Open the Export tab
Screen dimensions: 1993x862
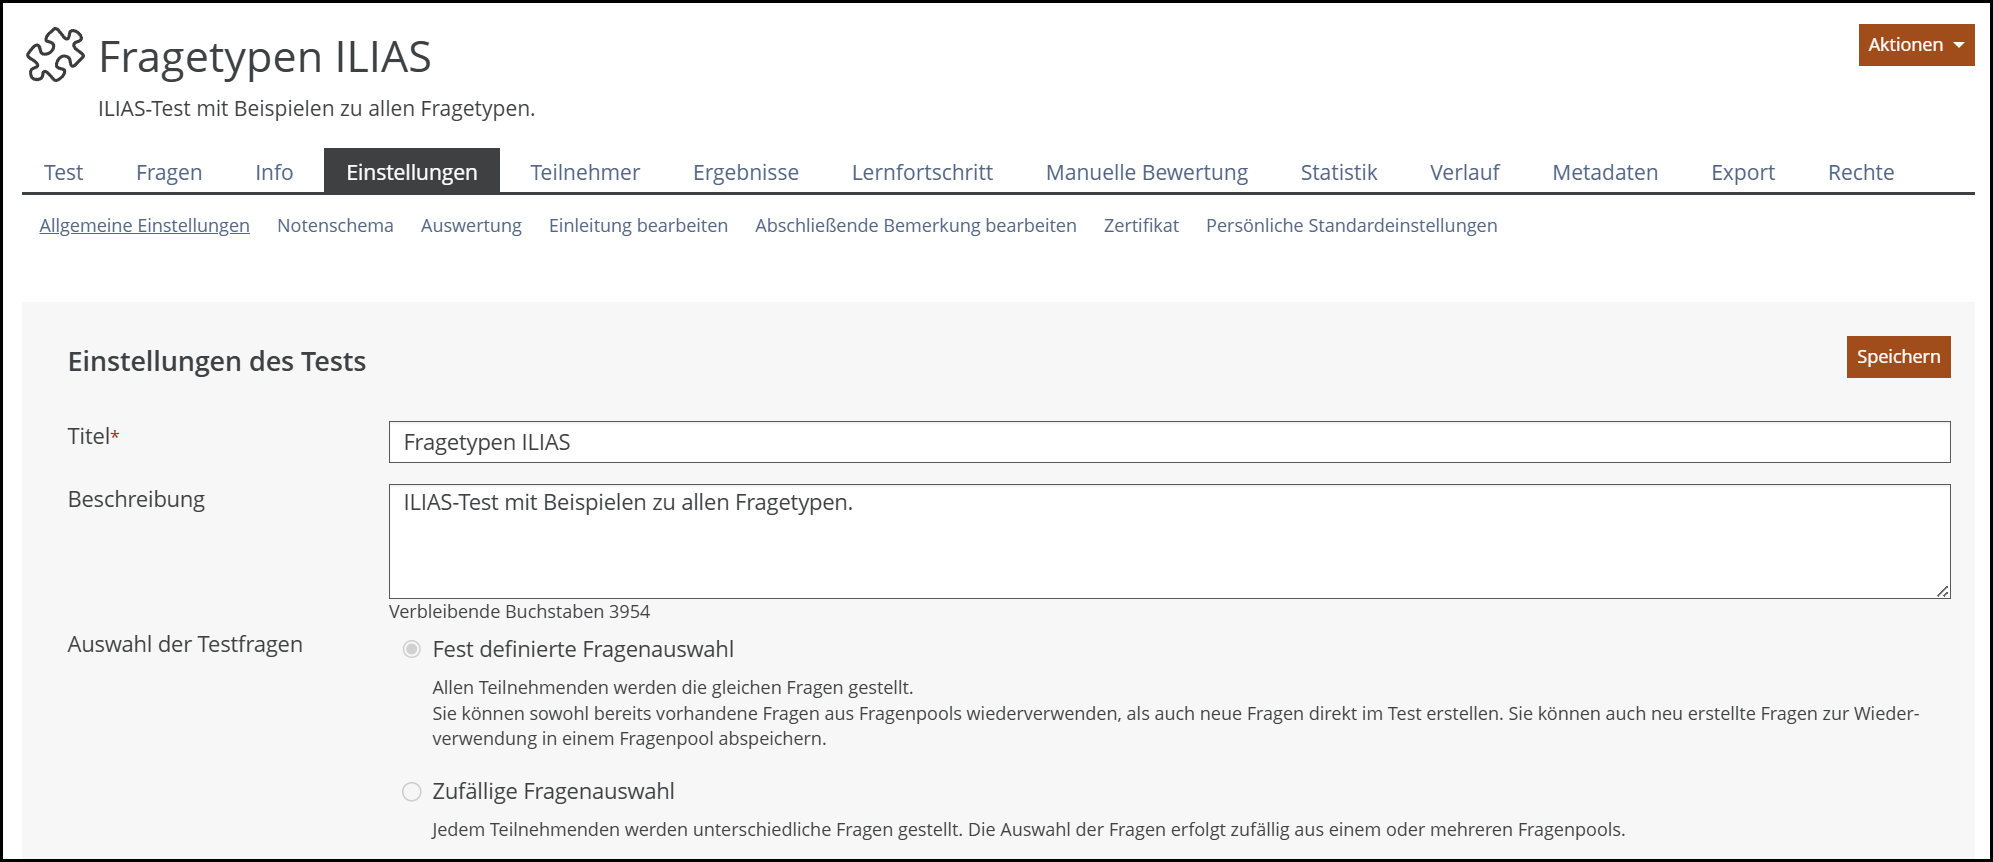1742,172
